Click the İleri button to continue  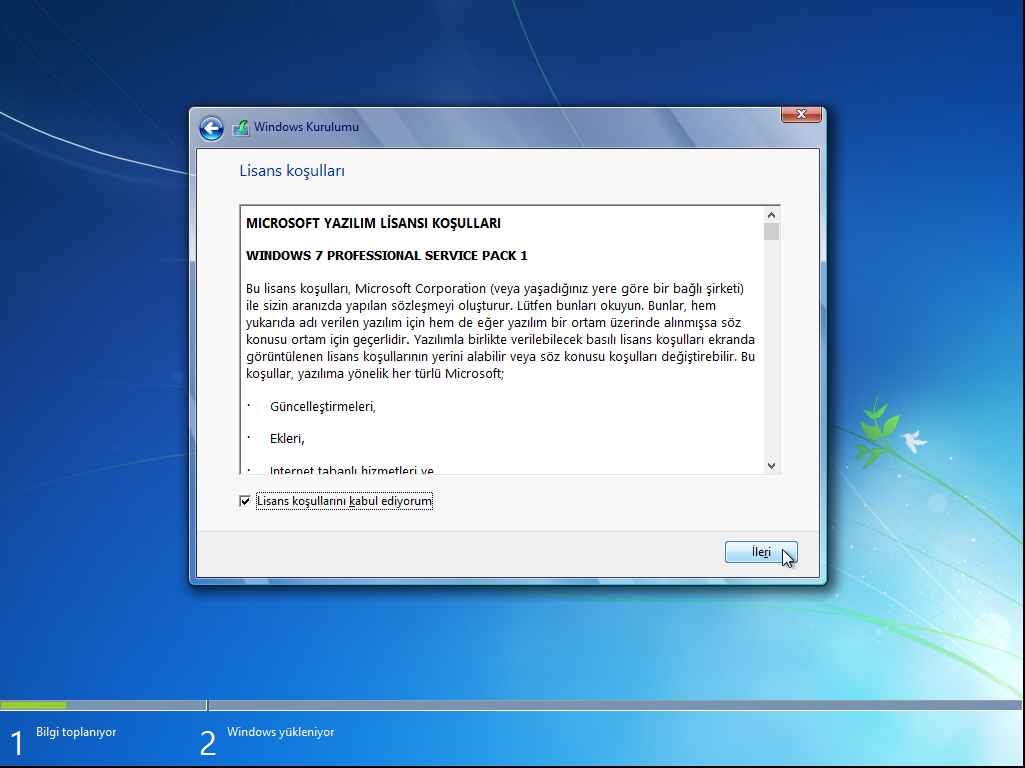coord(761,552)
